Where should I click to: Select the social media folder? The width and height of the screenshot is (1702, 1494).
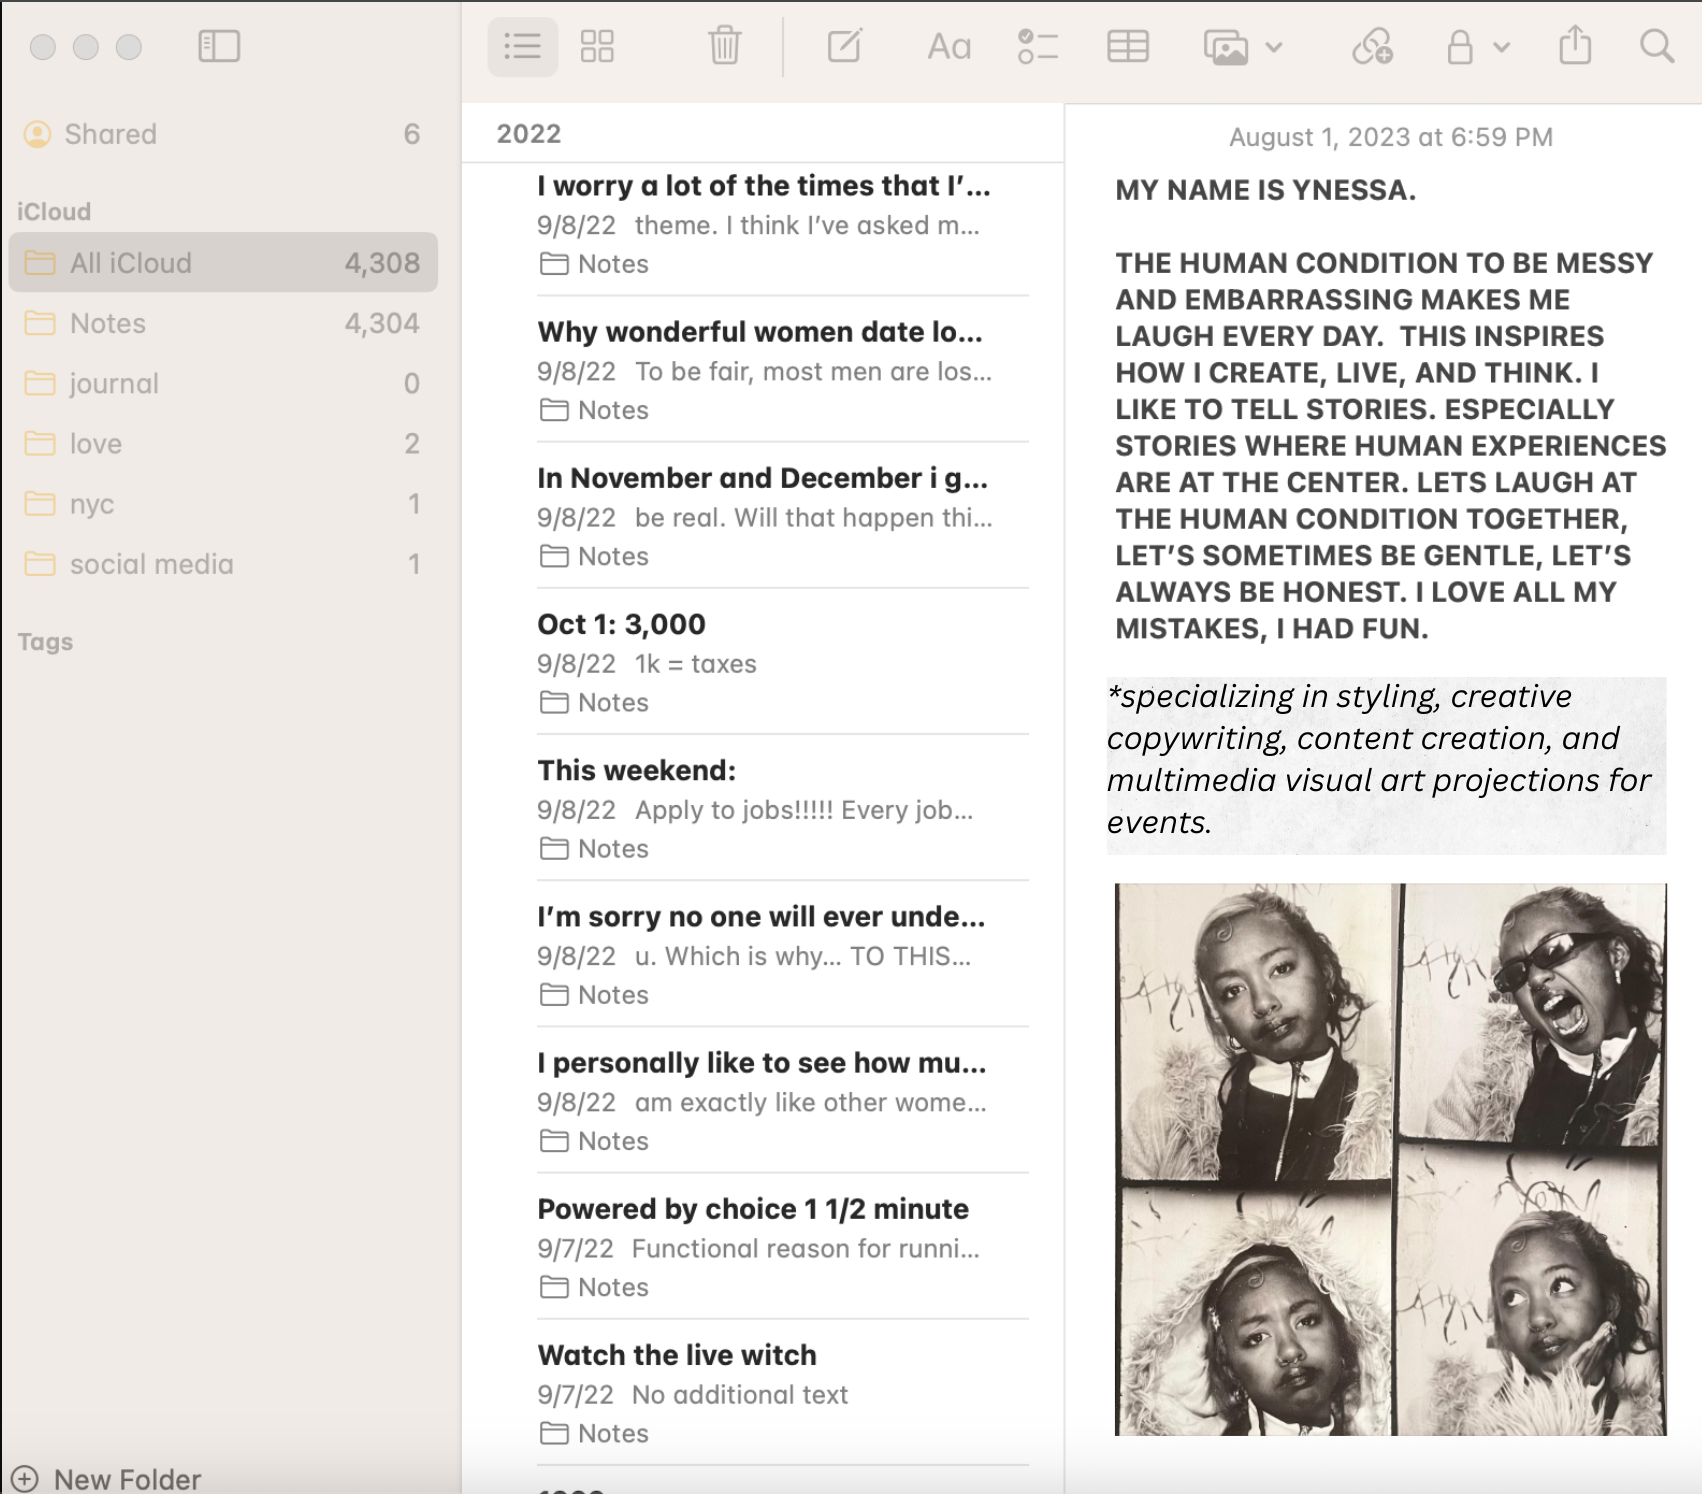point(151,564)
